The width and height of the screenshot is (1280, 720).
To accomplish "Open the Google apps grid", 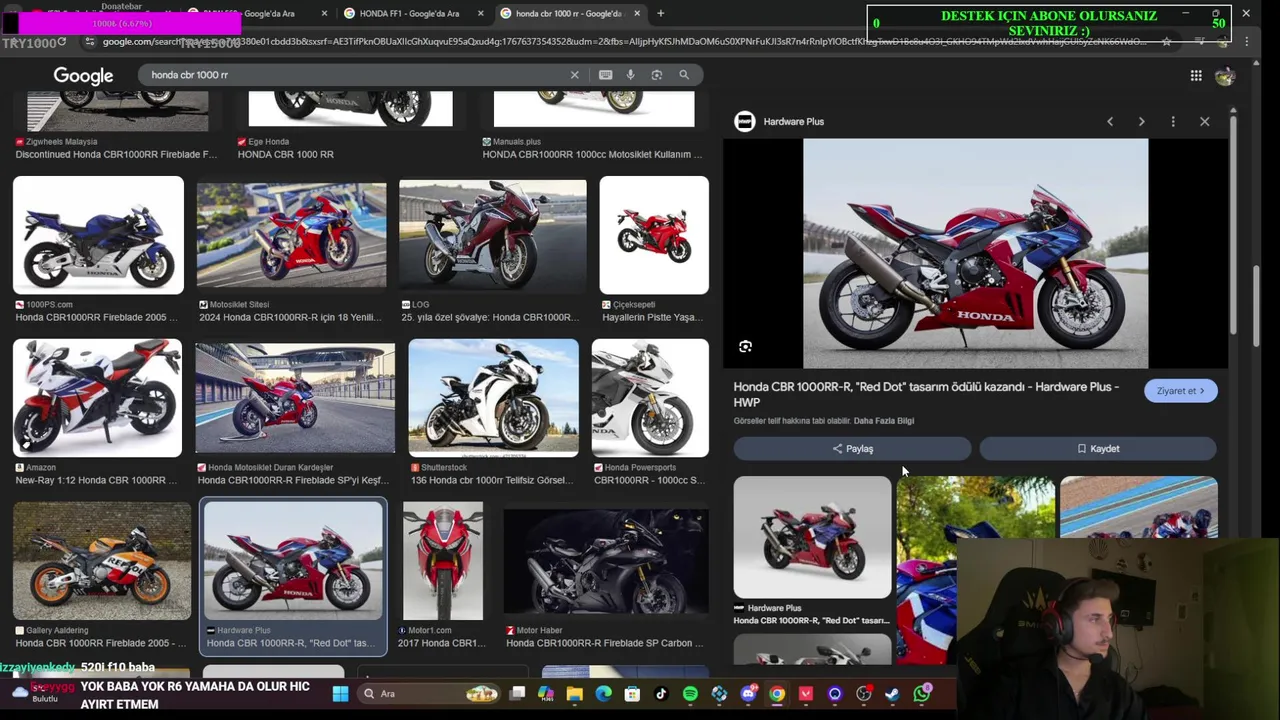I will 1196,76.
